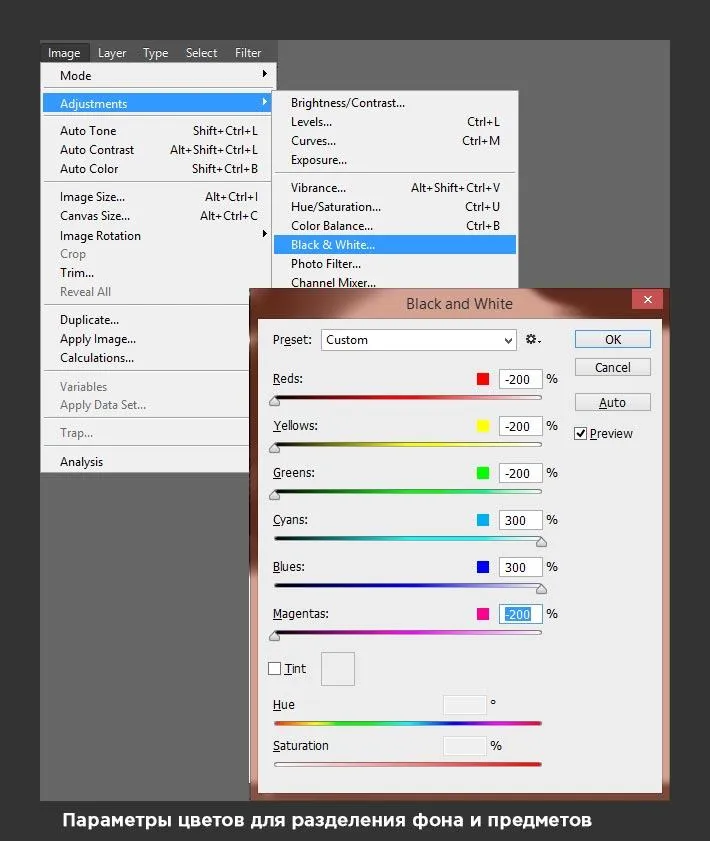Viewport: 710px width, 841px height.
Task: Open the Preset dropdown showing Custom
Action: (418, 340)
